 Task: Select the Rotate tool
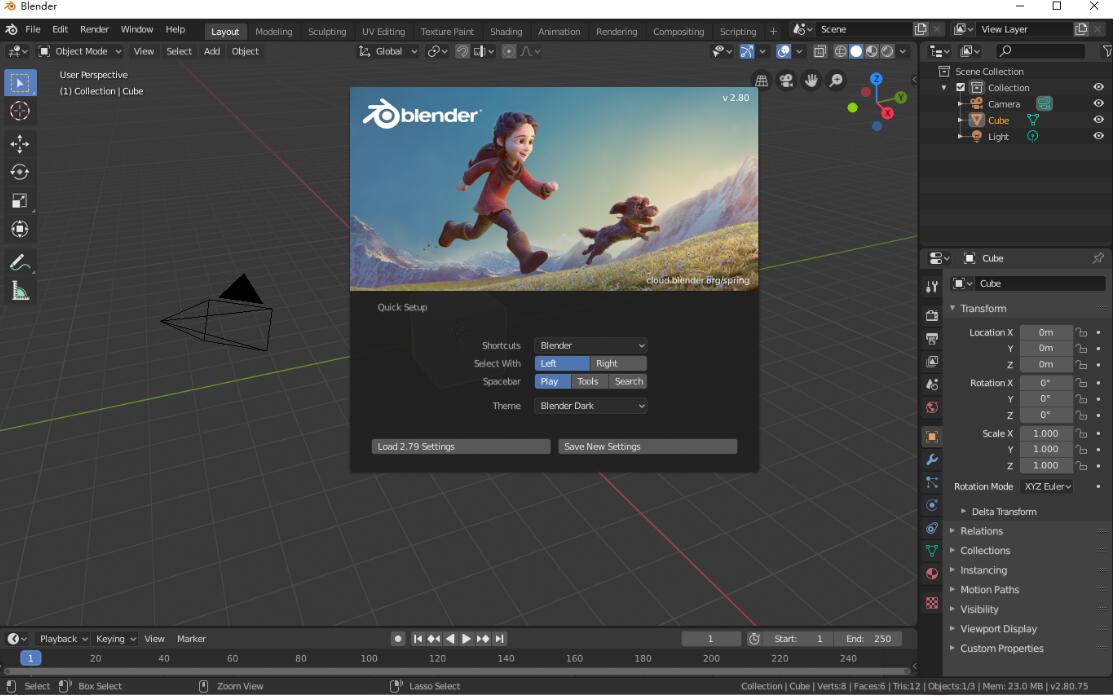[x=20, y=173]
